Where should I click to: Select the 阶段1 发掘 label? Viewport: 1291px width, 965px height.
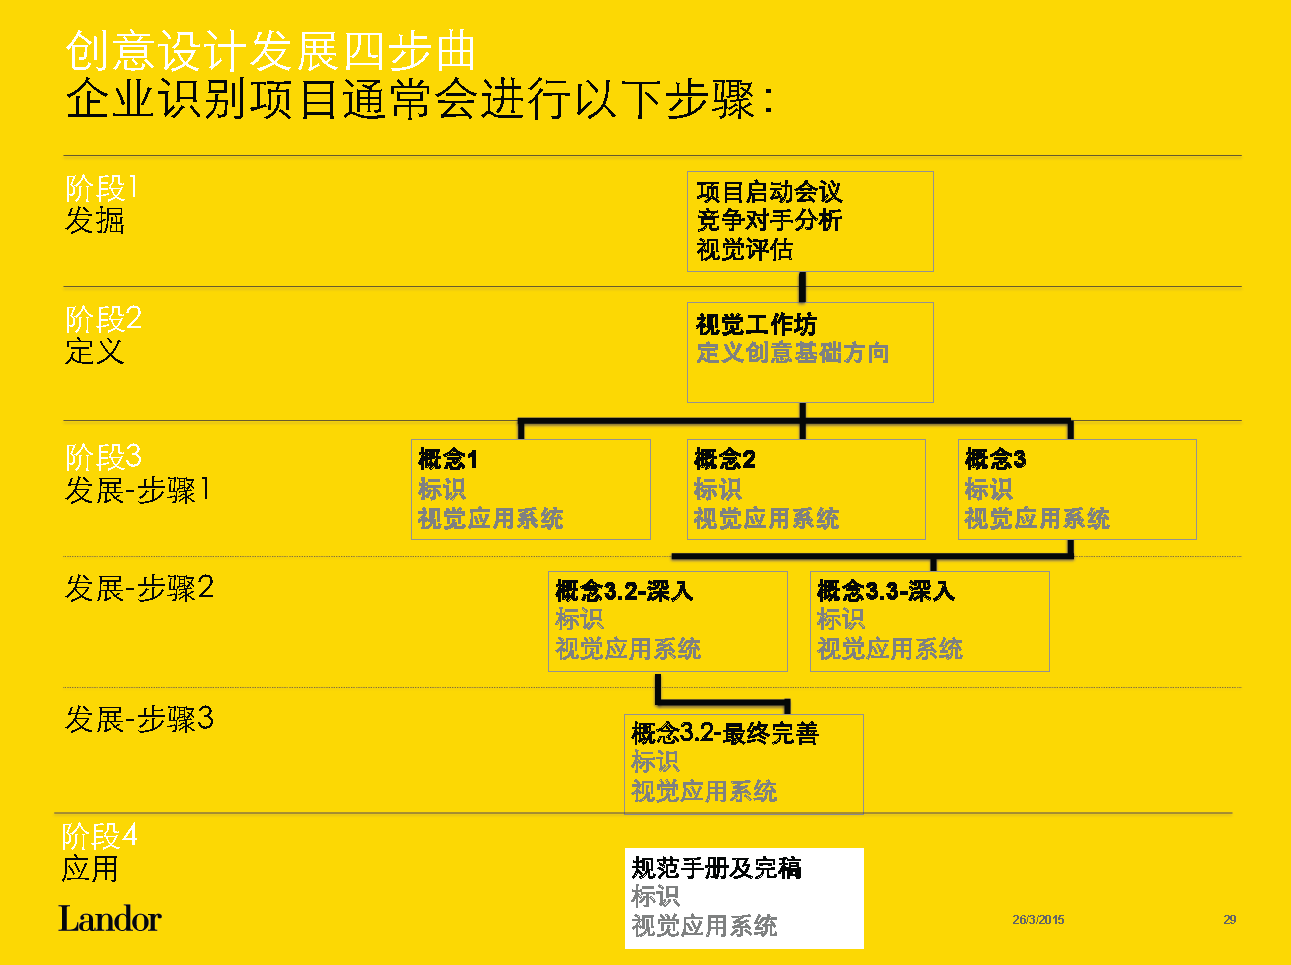click(x=100, y=204)
